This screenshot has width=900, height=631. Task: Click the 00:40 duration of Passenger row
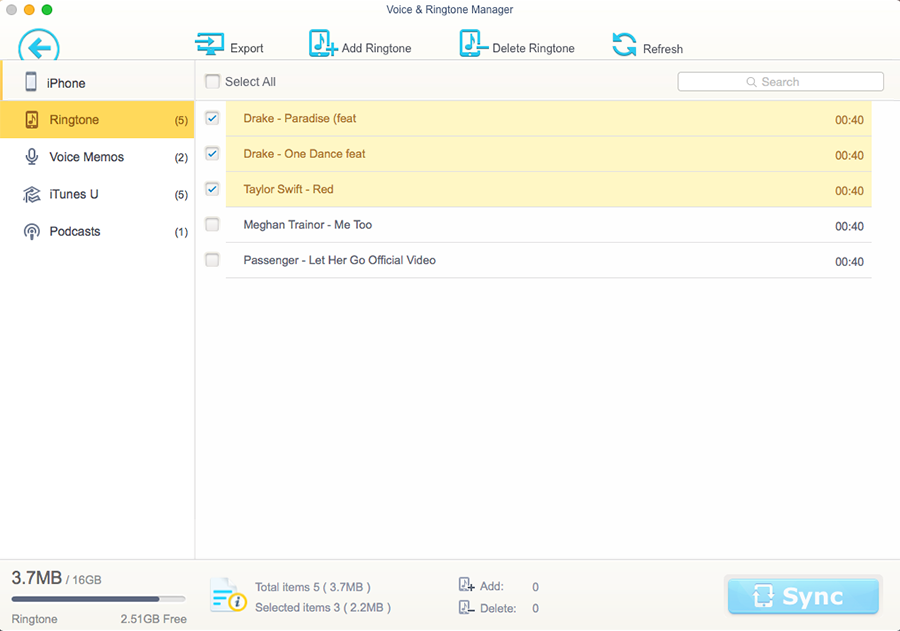tap(849, 262)
